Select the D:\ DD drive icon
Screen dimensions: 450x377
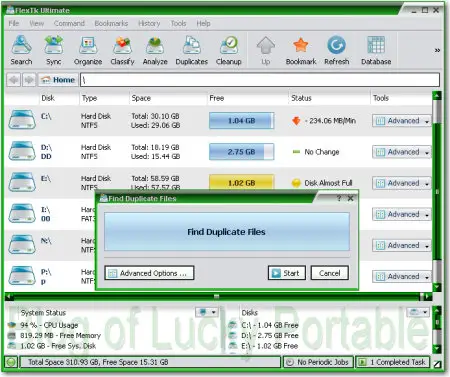click(x=22, y=151)
